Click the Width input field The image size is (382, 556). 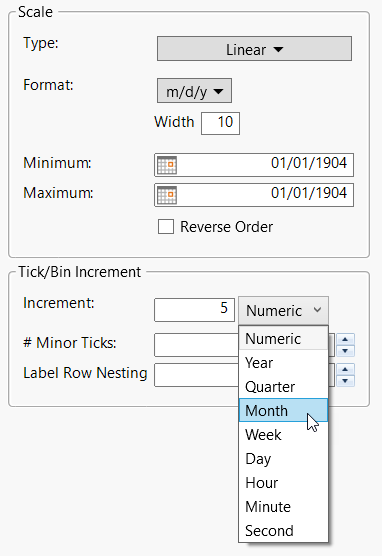[x=220, y=123]
